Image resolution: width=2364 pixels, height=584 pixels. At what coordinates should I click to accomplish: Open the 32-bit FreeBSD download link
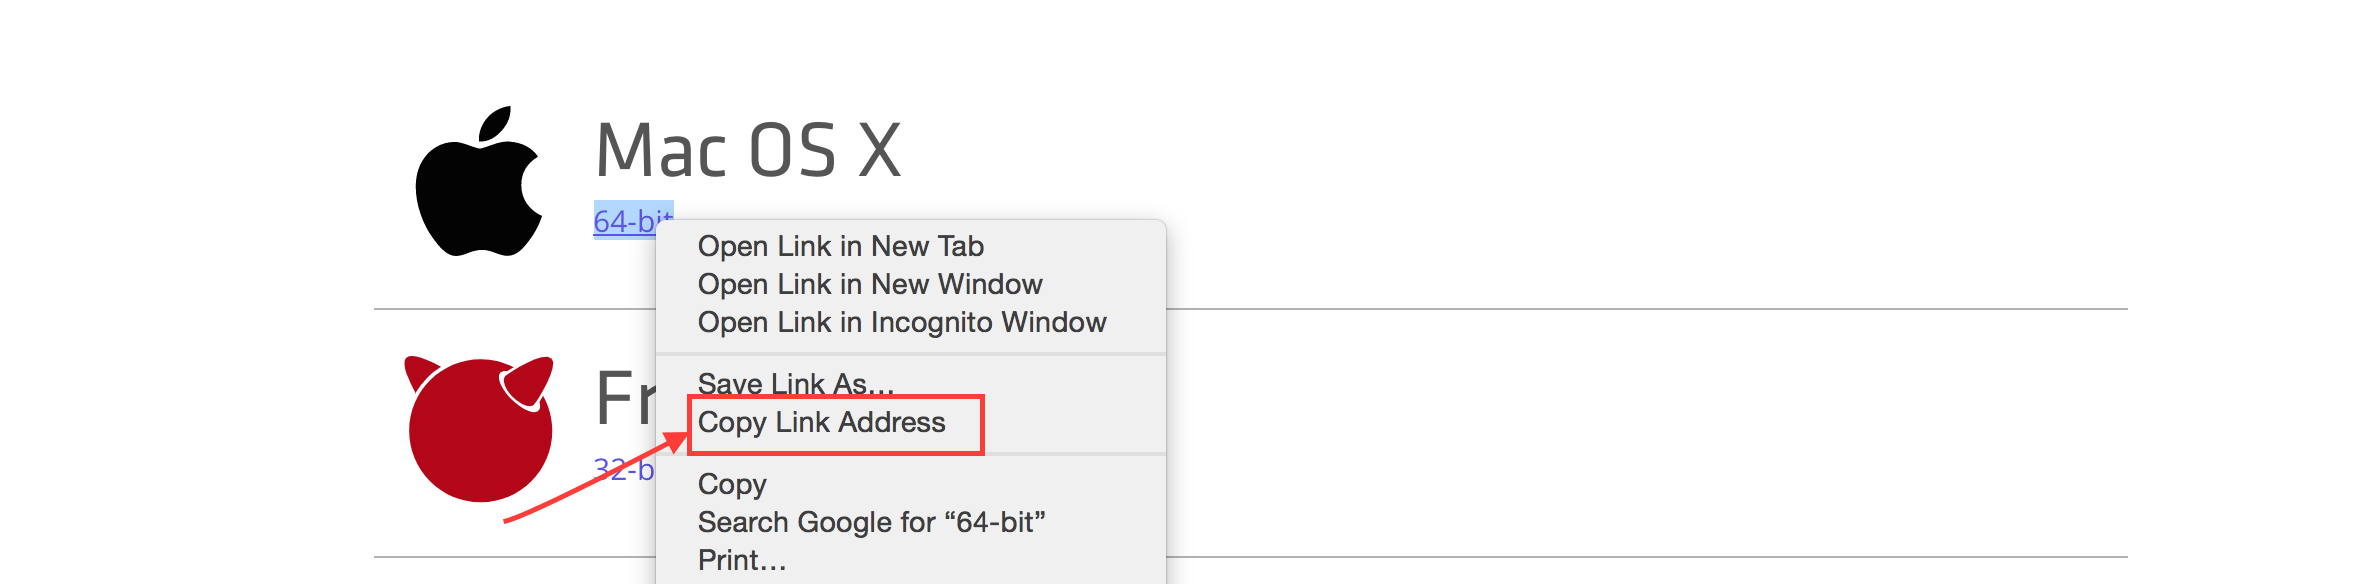(x=623, y=469)
